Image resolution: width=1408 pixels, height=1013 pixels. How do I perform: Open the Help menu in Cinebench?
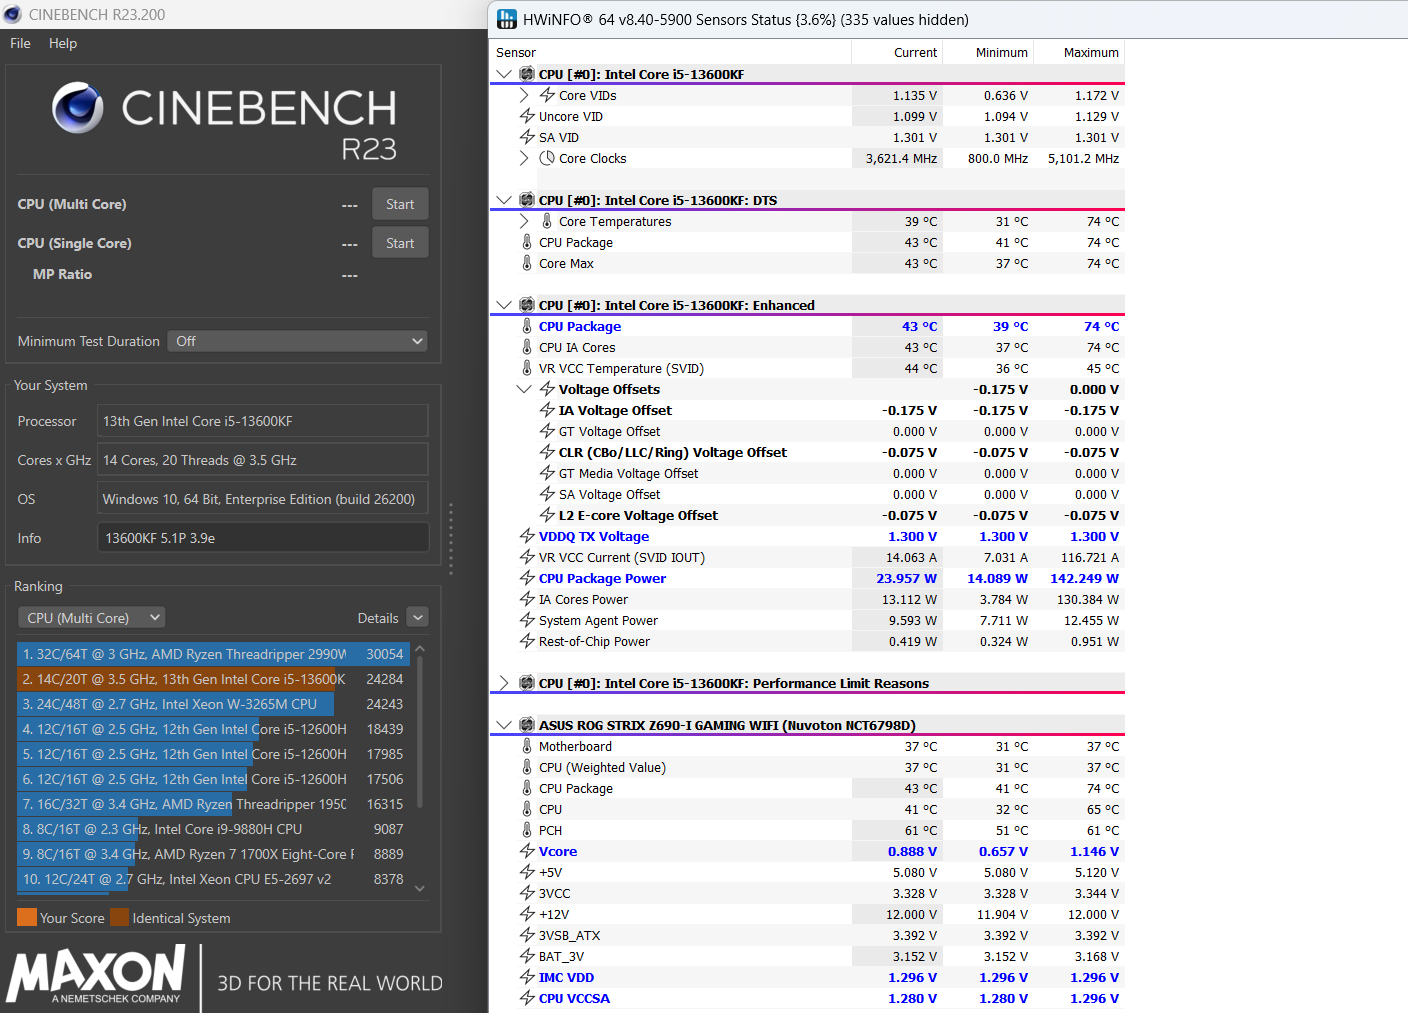pyautogui.click(x=63, y=43)
